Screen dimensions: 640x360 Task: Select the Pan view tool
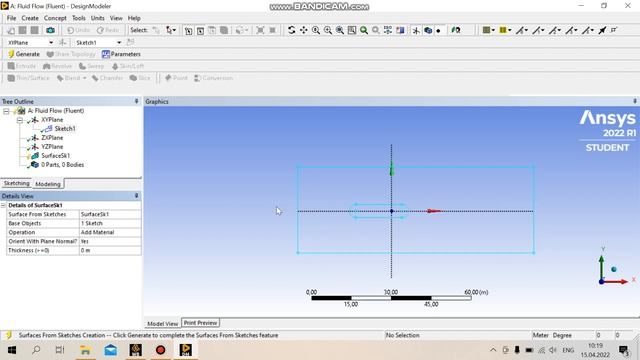pyautogui.click(x=304, y=30)
